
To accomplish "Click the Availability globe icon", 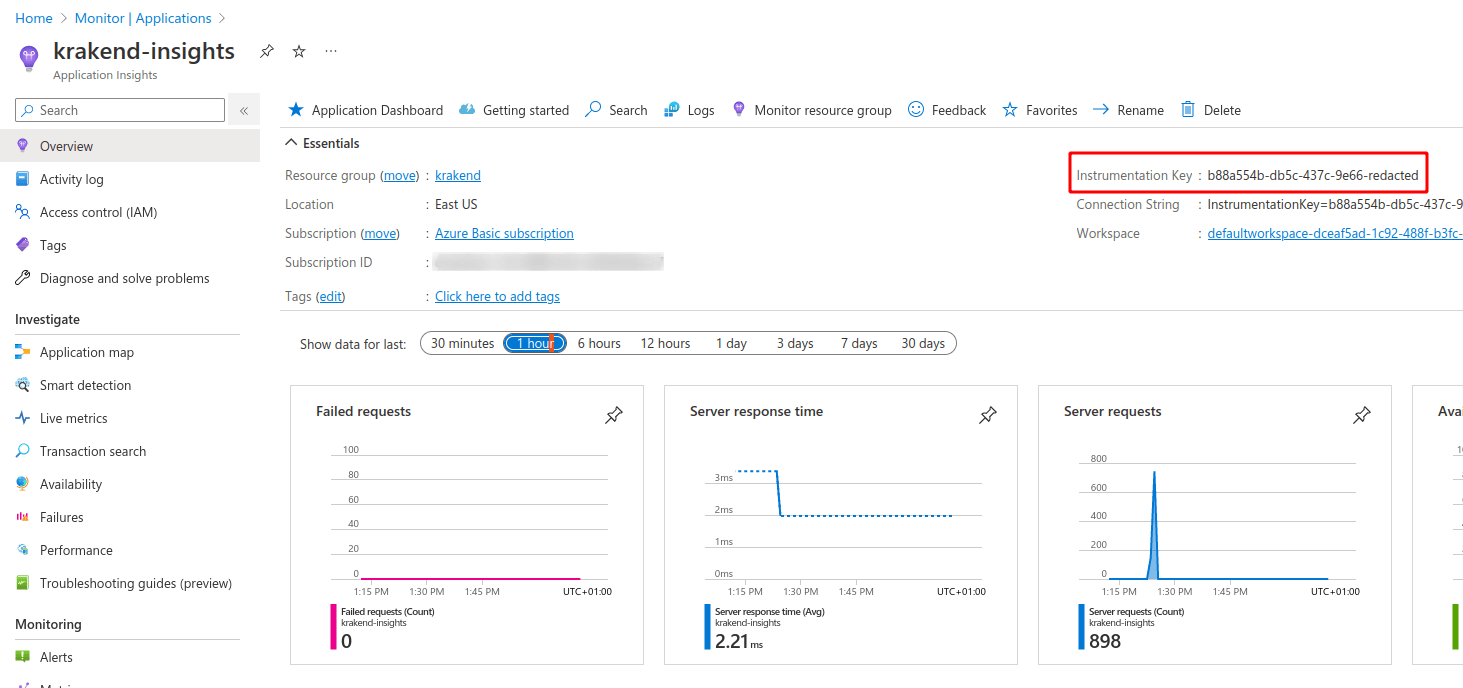I will [x=22, y=484].
